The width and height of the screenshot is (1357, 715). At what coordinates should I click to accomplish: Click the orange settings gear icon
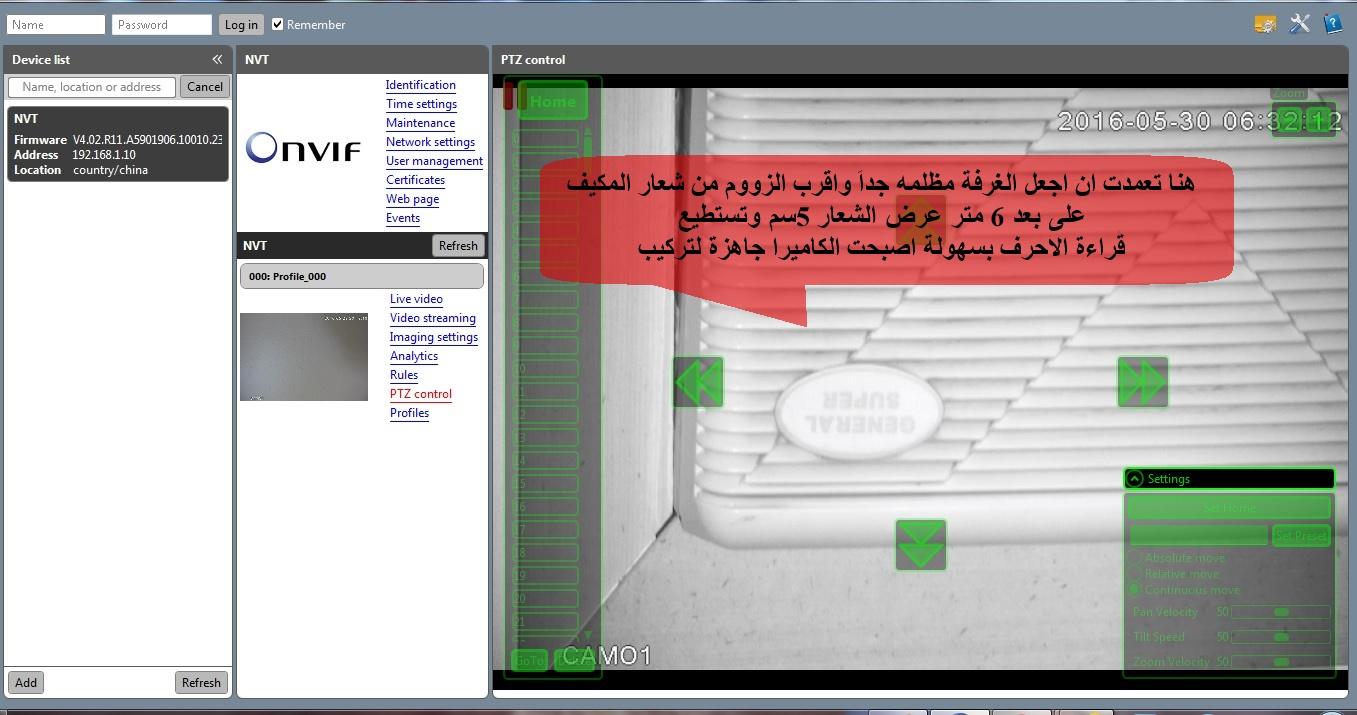(x=1265, y=24)
